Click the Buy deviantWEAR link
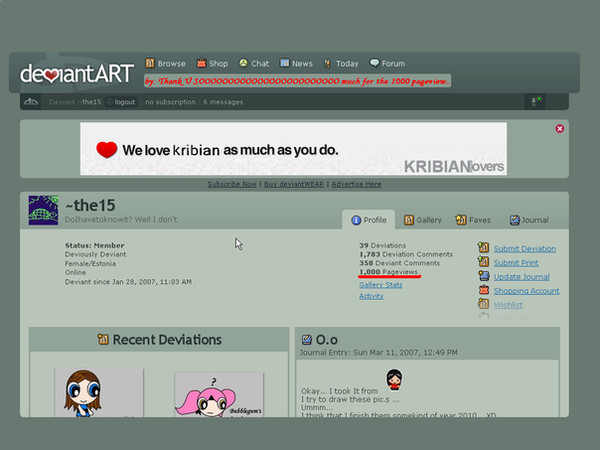 coord(294,184)
